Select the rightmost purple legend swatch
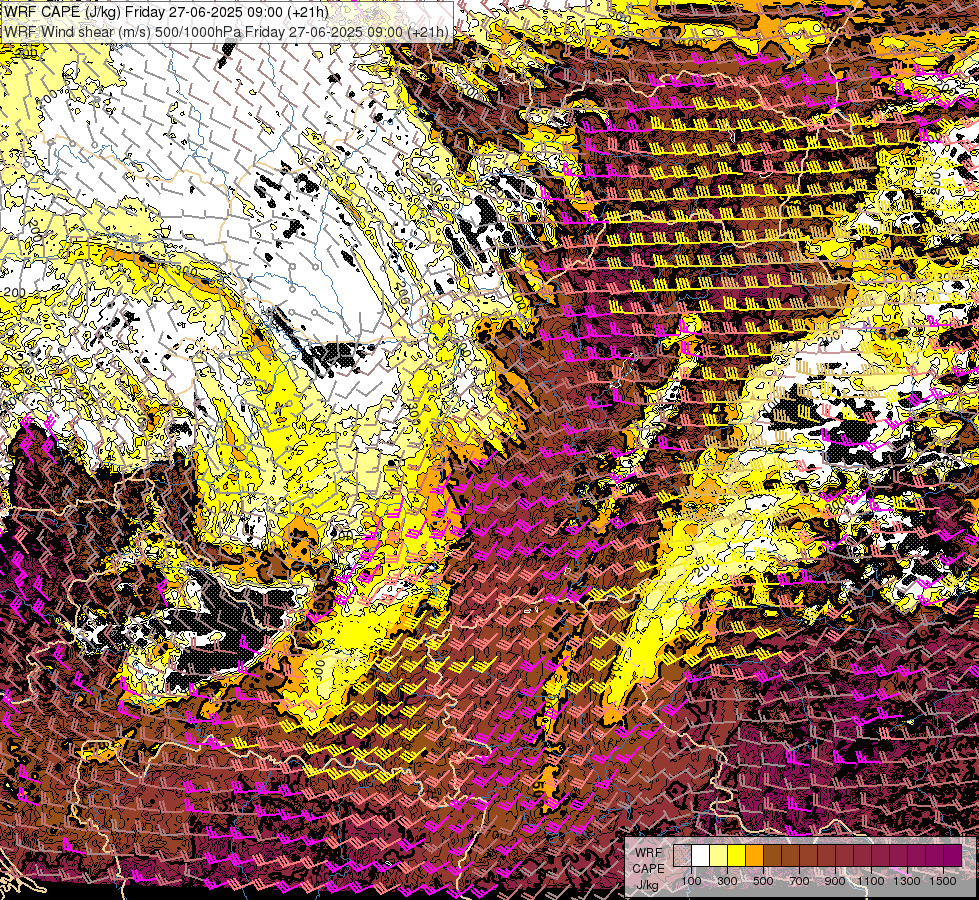The image size is (979, 900). (x=953, y=856)
